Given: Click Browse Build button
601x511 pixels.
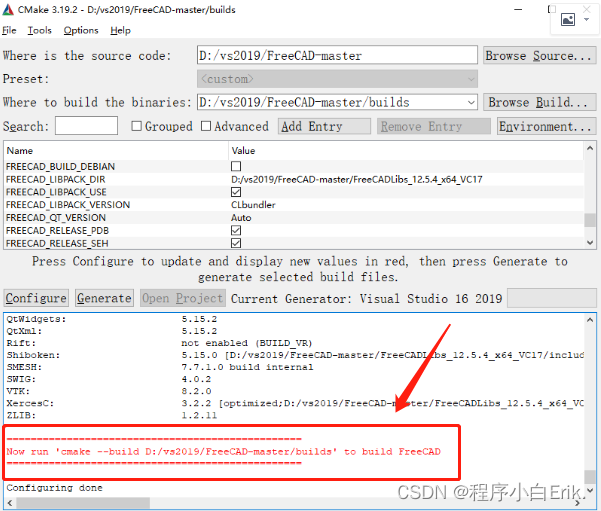Looking at the screenshot, I should (x=540, y=102).
